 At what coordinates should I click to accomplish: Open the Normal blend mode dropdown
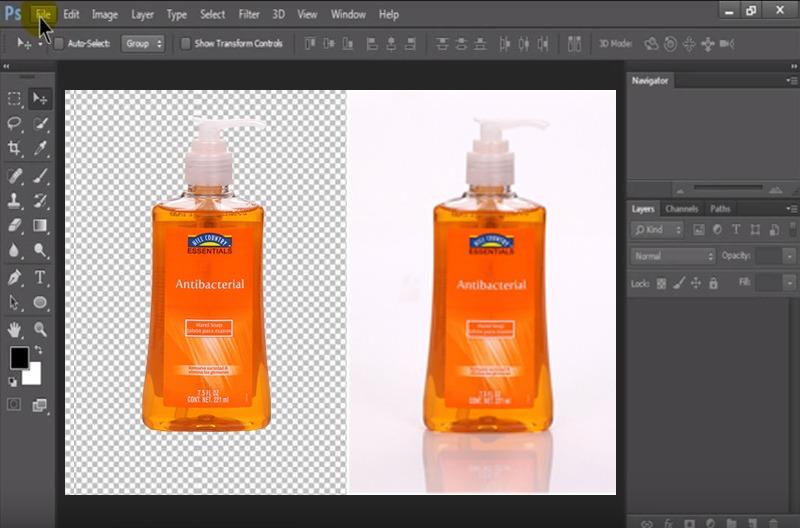tap(673, 256)
